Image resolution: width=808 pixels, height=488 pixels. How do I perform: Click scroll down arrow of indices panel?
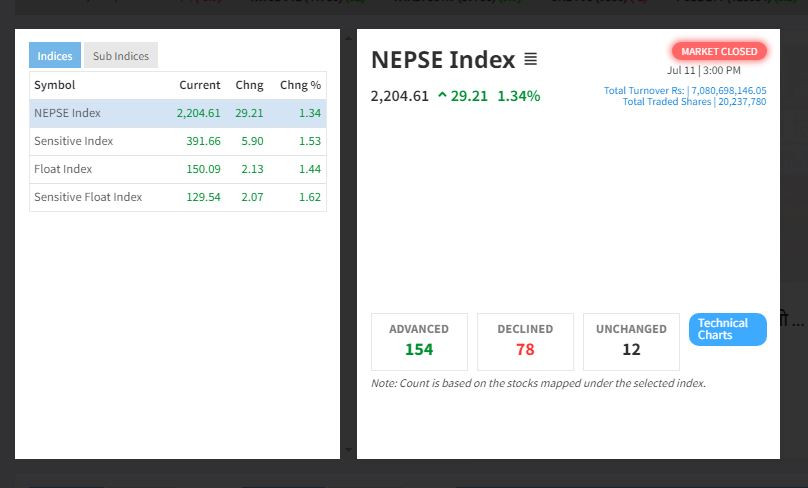(x=348, y=450)
